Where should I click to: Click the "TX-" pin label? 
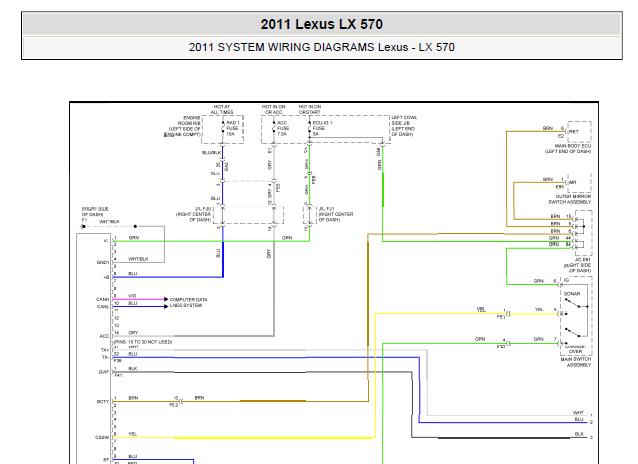click(x=105, y=357)
